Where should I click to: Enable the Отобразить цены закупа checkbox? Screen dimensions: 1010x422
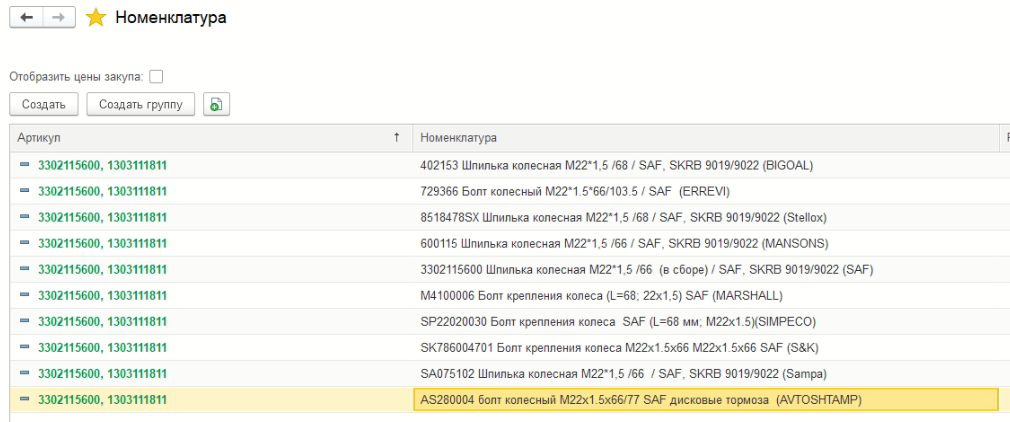tap(156, 77)
